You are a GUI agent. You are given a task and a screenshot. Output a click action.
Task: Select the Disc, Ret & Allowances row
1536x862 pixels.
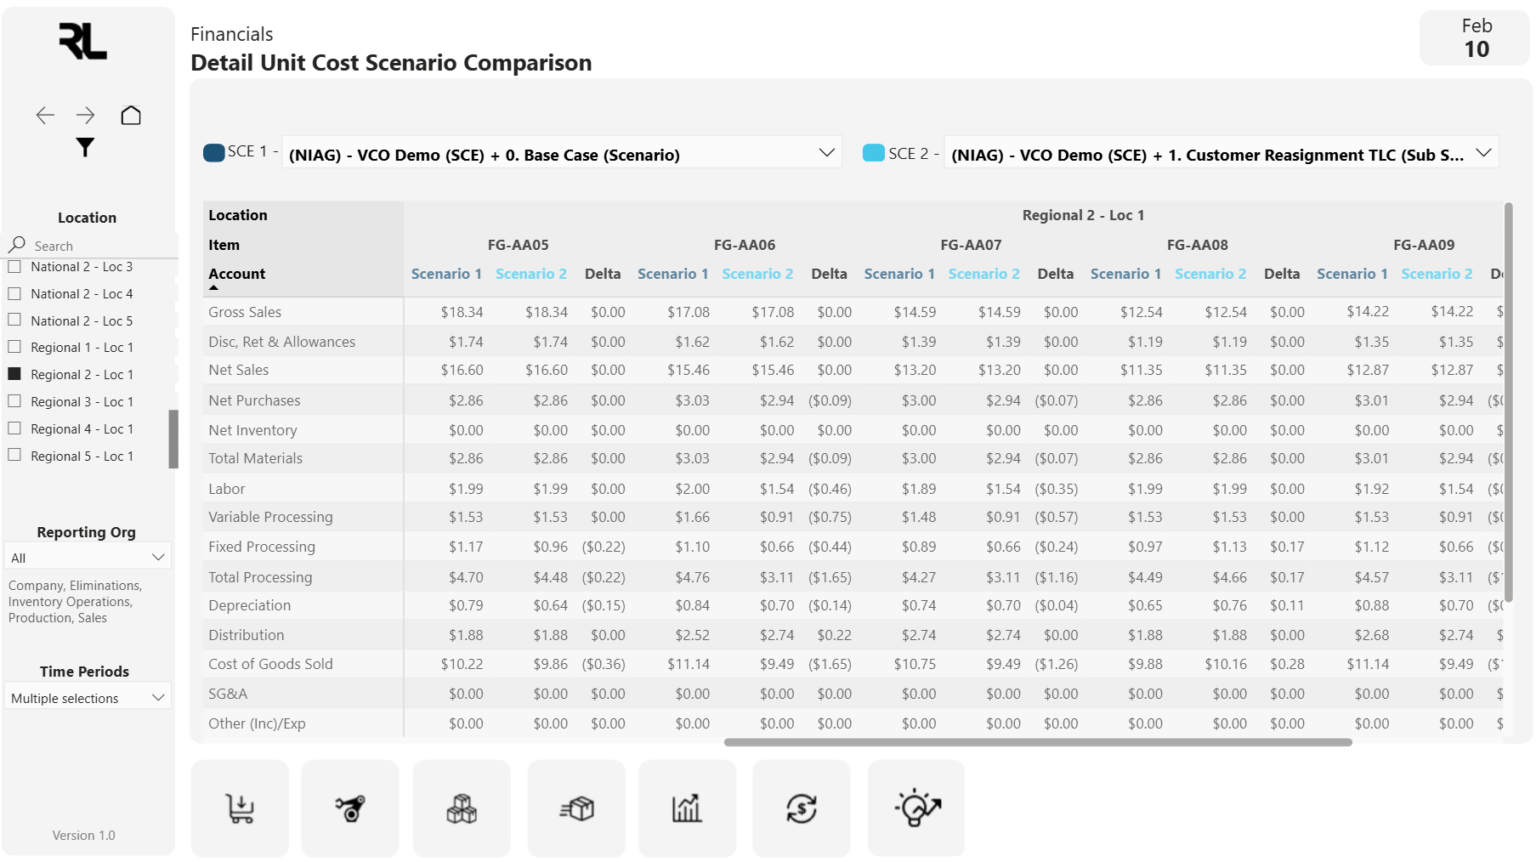click(282, 342)
